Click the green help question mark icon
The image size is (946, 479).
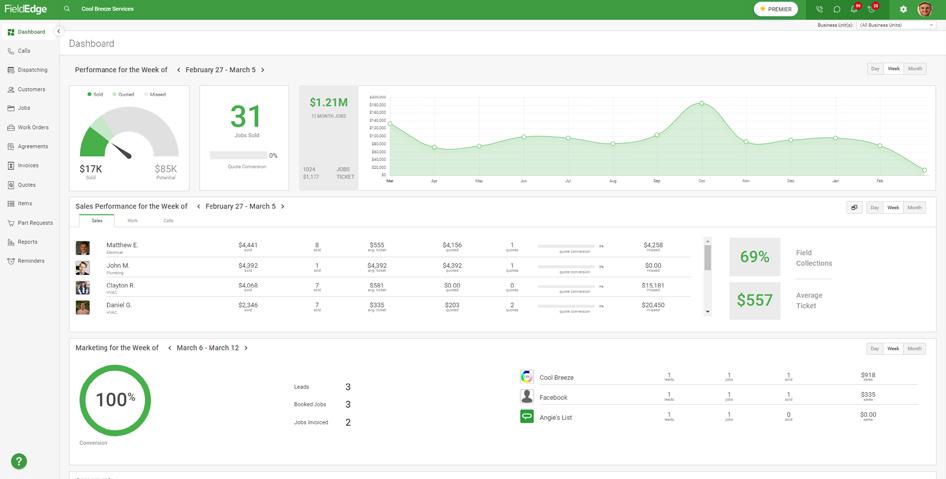pos(19,462)
